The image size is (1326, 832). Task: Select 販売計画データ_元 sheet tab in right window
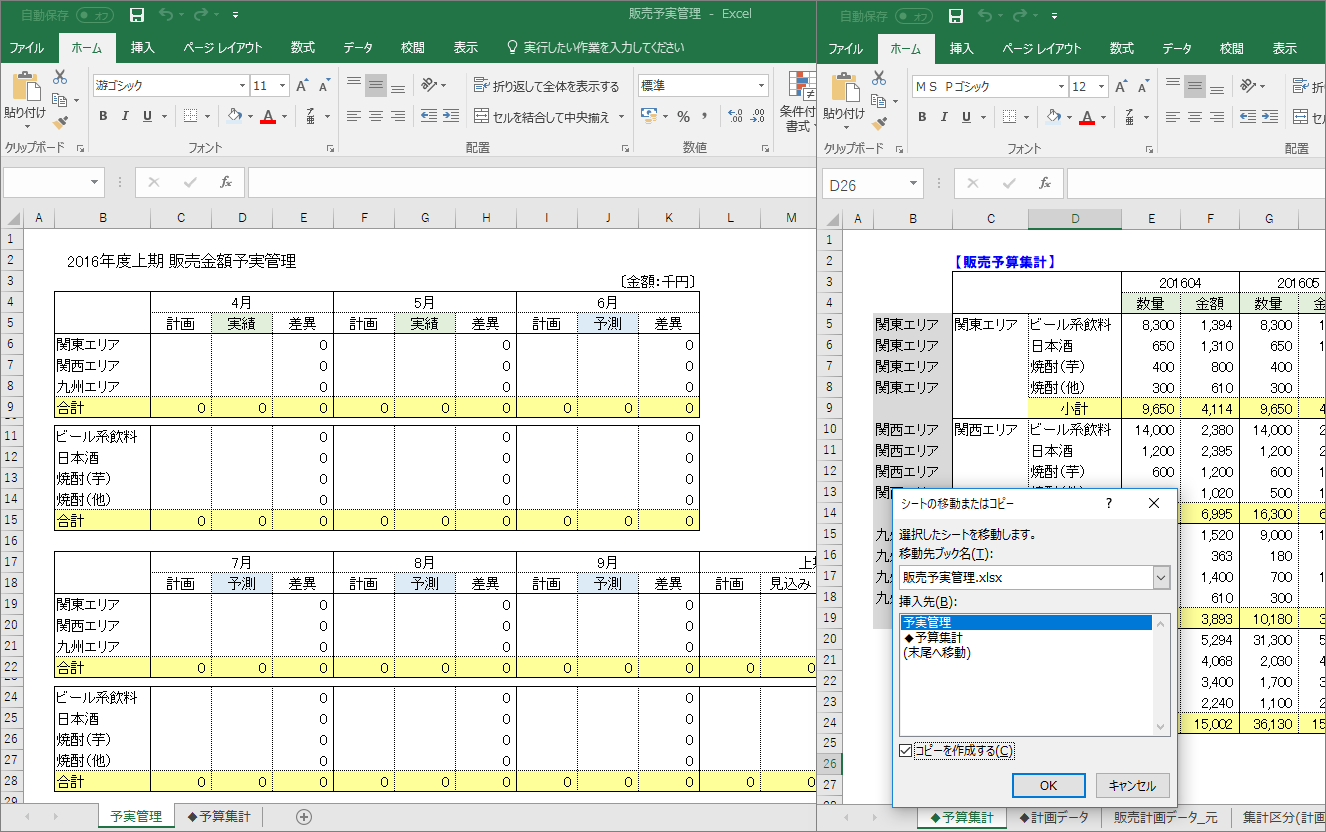(1166, 817)
